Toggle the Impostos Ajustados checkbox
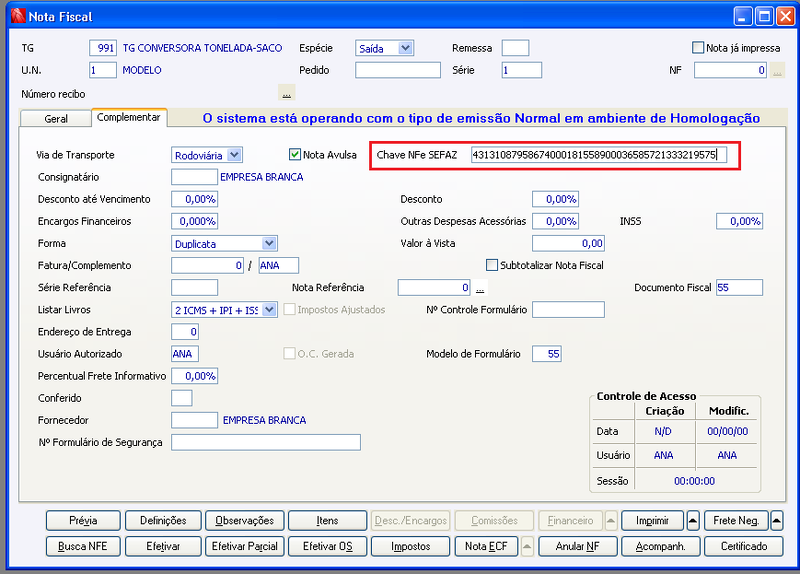 click(289, 309)
